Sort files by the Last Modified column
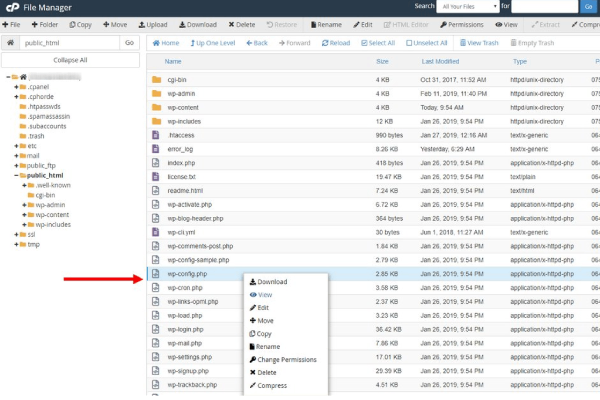Screen dimensions: 600x400 tap(440, 61)
